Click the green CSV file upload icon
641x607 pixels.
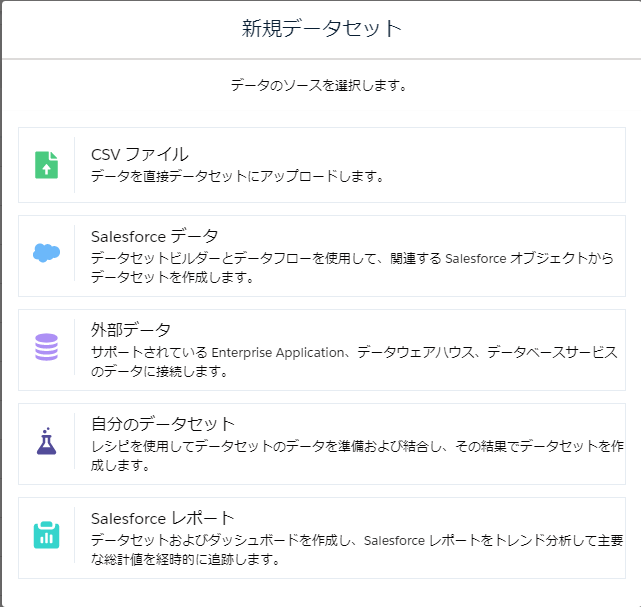[x=46, y=165]
